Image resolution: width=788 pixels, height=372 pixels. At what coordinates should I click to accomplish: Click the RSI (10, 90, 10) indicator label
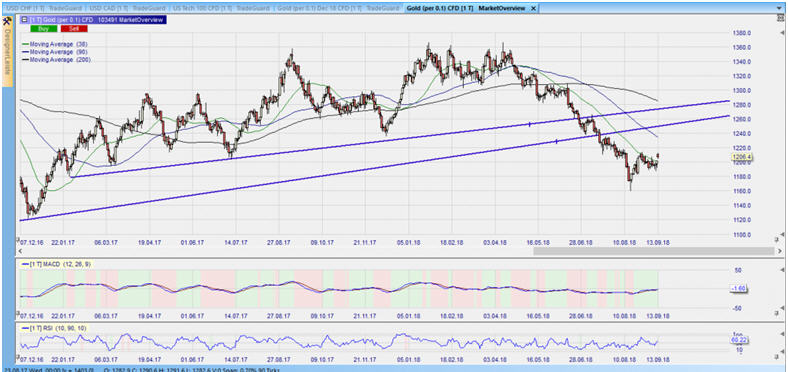coord(55,328)
